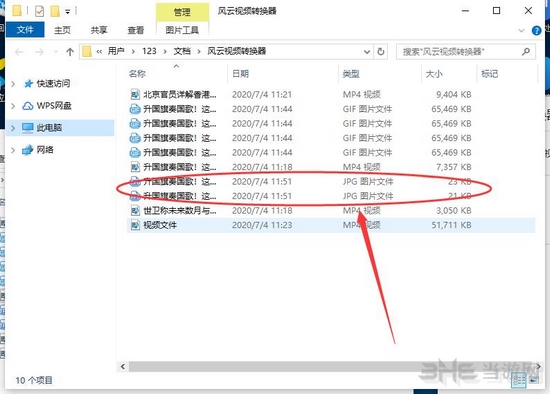Sort by 名称 column header
The width and height of the screenshot is (550, 394).
[x=137, y=74]
